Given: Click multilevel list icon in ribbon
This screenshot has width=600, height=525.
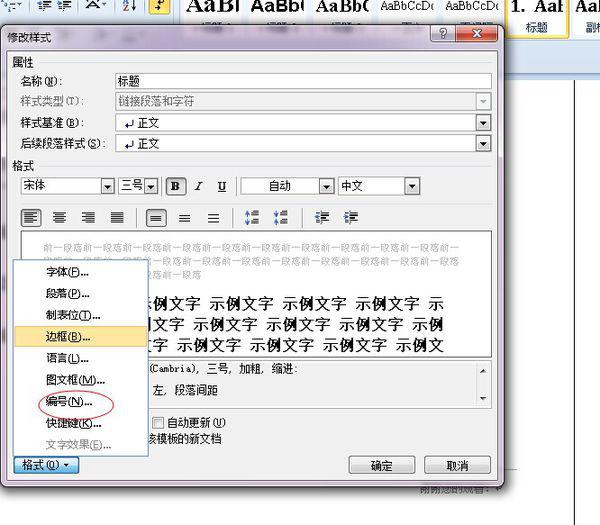Looking at the screenshot, I should tap(13, 6).
